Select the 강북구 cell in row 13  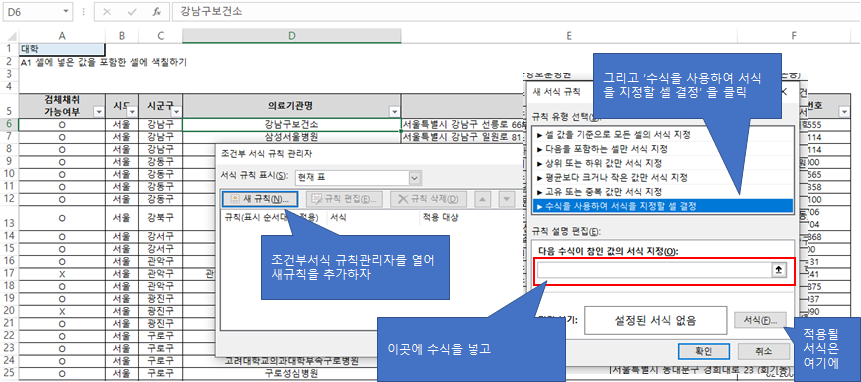160,218
